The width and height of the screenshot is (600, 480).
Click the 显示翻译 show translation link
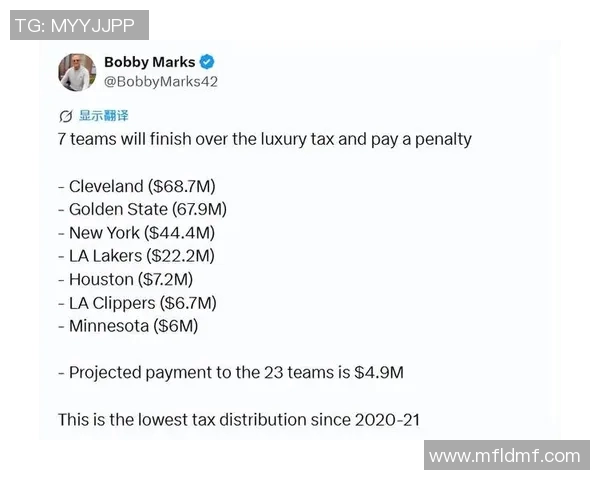point(104,116)
